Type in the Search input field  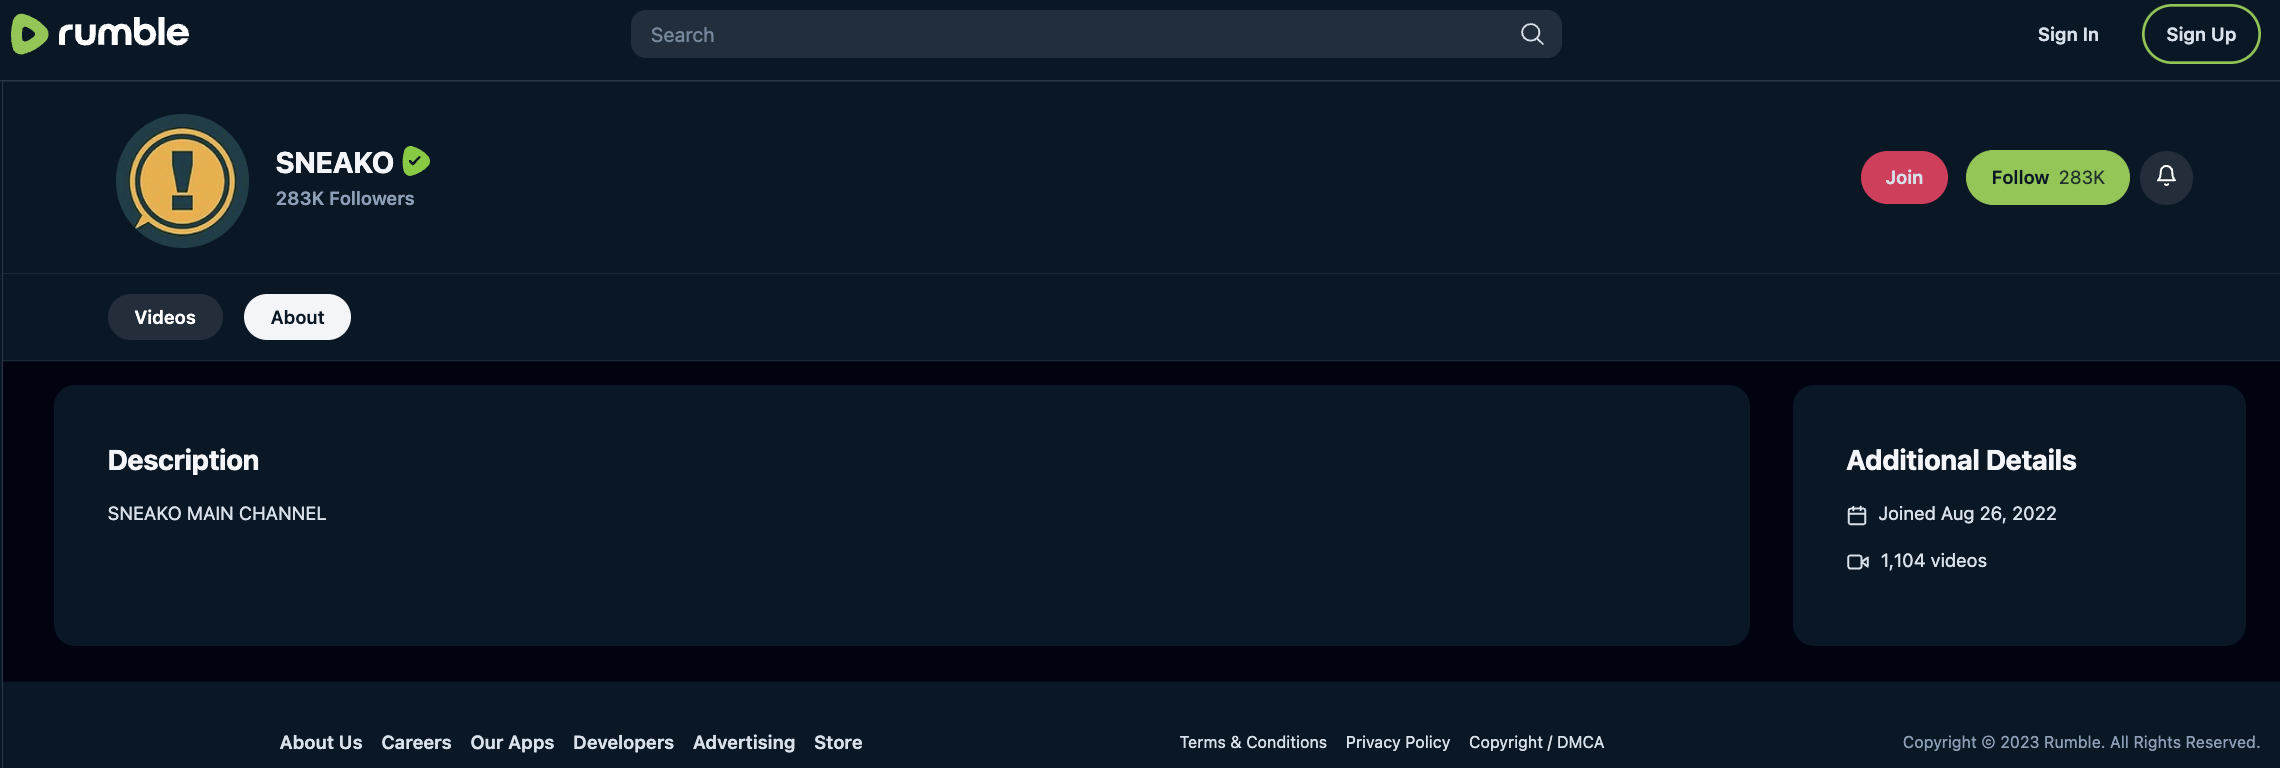1070,35
